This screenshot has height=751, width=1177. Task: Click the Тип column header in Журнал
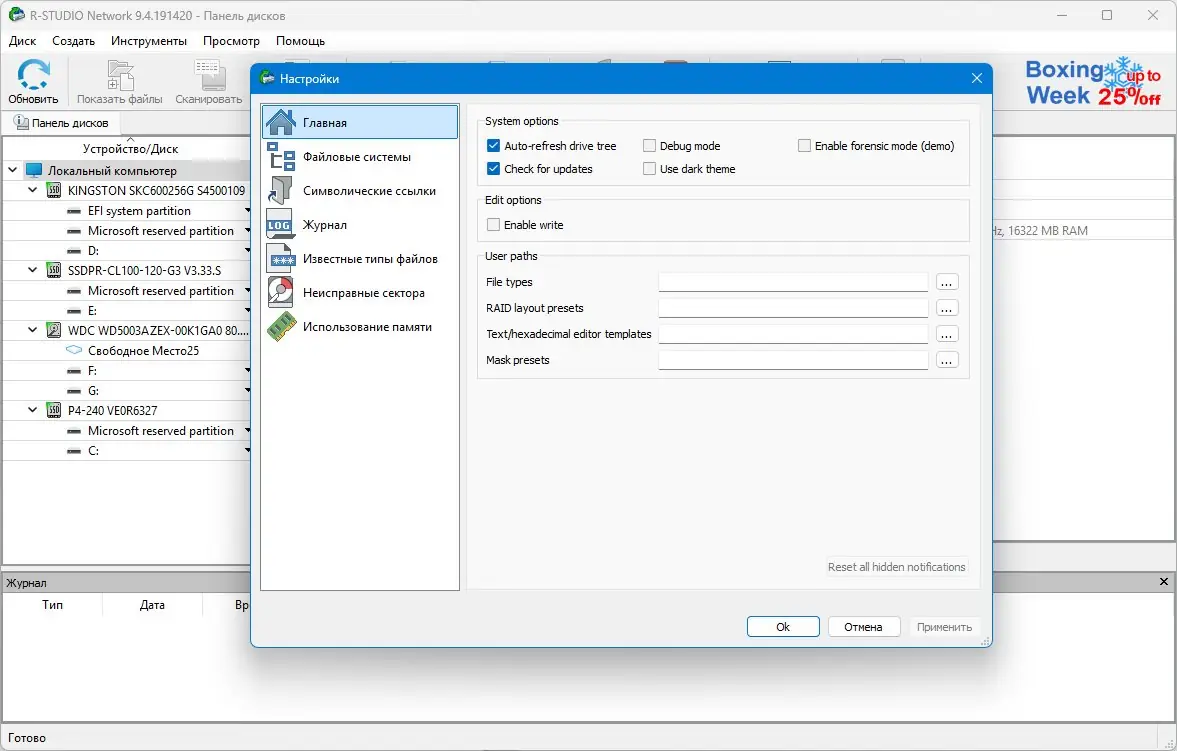[x=53, y=605]
